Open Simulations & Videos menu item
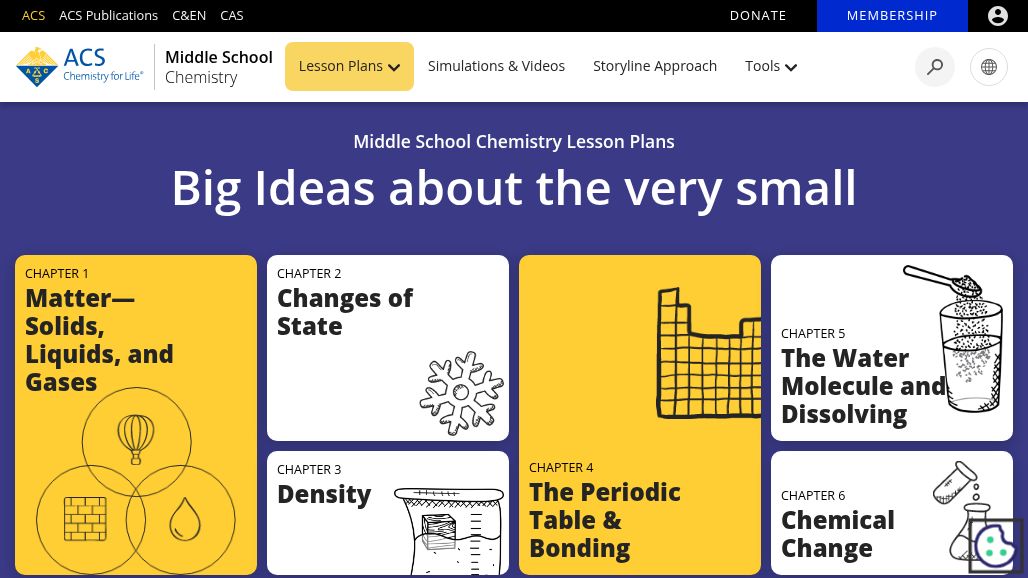Image resolution: width=1028 pixels, height=578 pixels. 496,67
